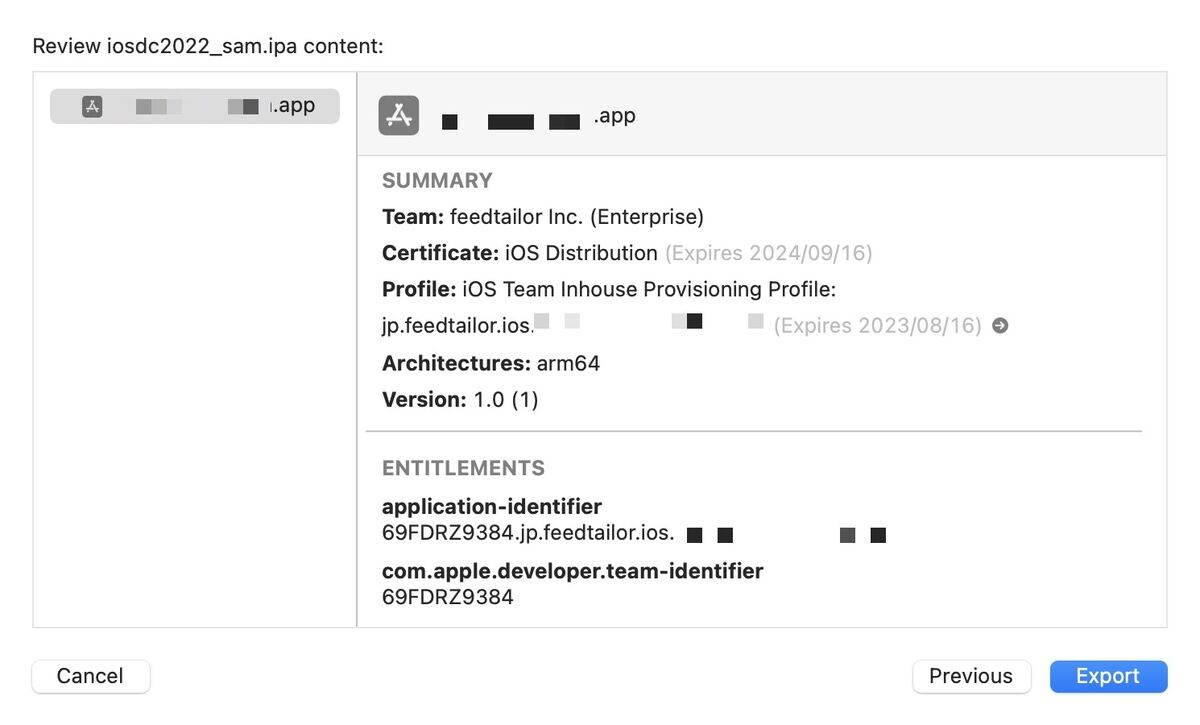This screenshot has width=1200, height=725.
Task: Click the ENTITLEMENTS section heading
Action: pos(463,468)
